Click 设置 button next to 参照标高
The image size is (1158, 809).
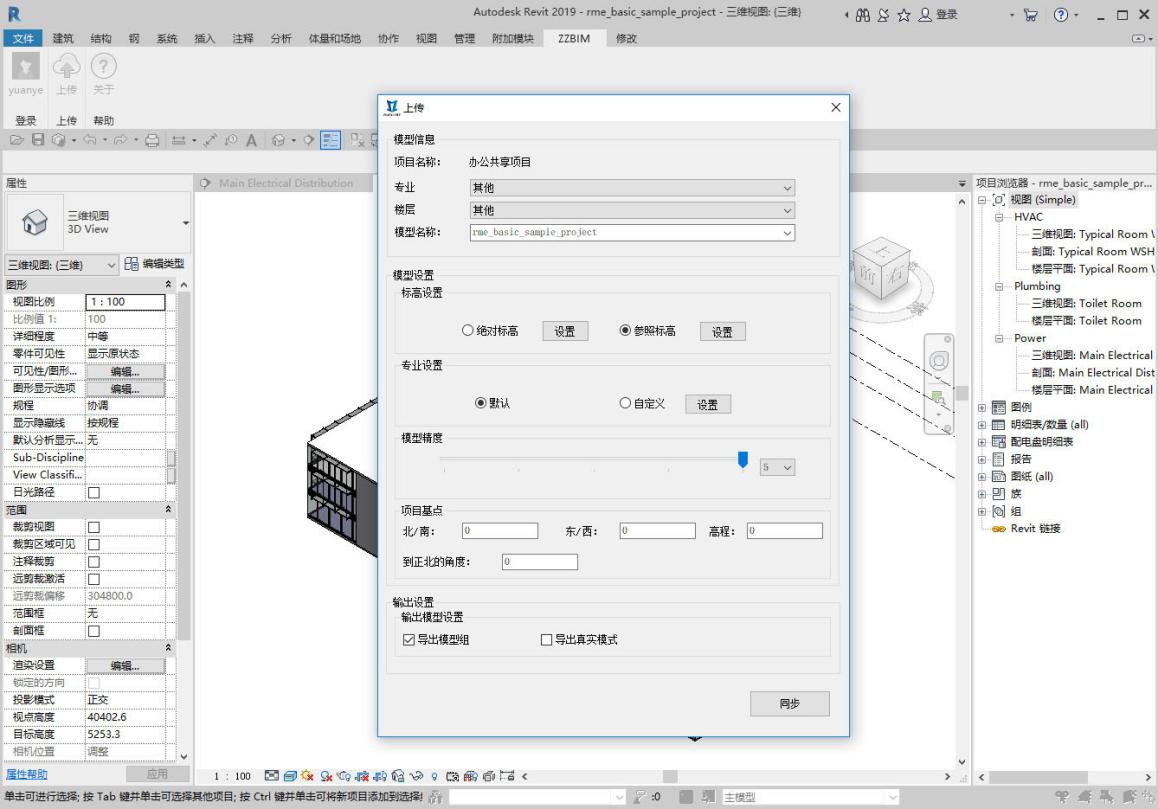point(722,332)
